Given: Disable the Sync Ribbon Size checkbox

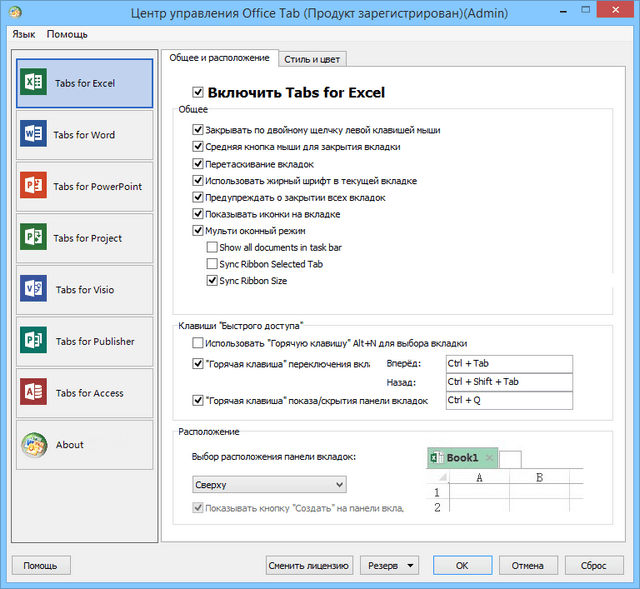Looking at the screenshot, I should pos(212,281).
